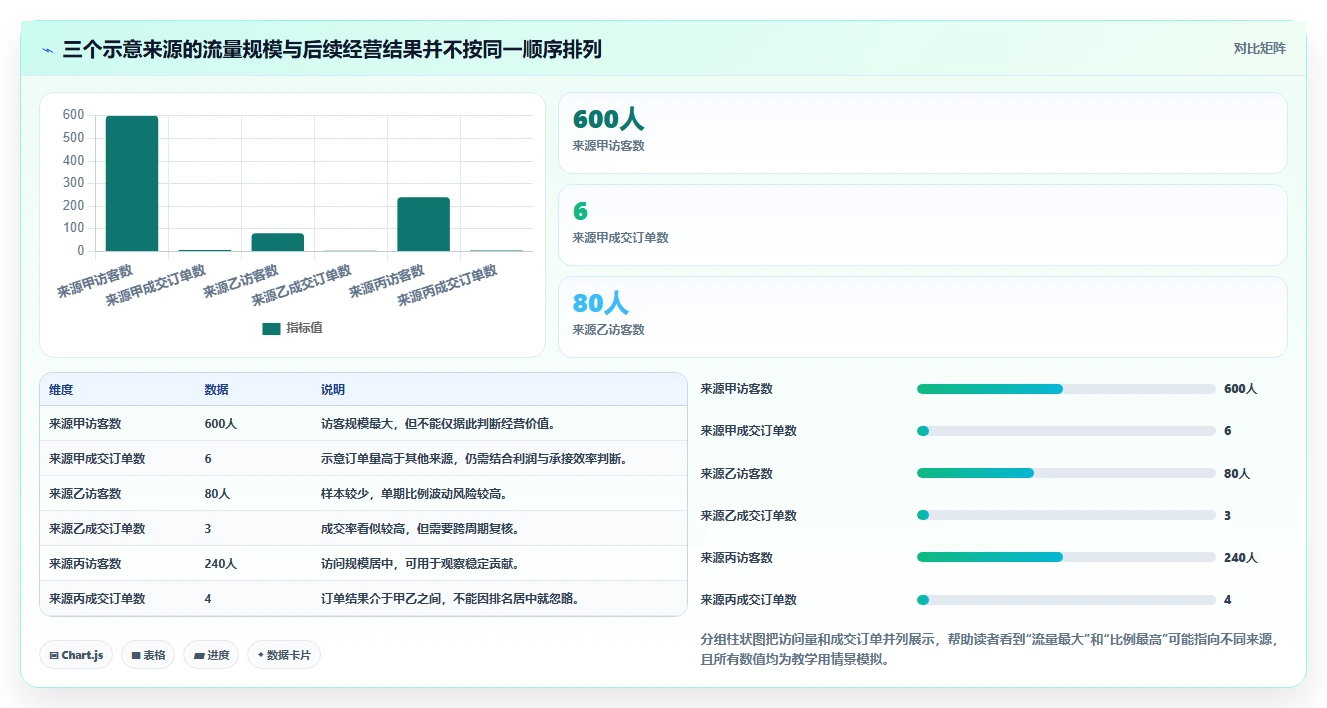Click the 来源丙访客数 progress bar
This screenshot has height=708, width=1327.
tap(1066, 558)
